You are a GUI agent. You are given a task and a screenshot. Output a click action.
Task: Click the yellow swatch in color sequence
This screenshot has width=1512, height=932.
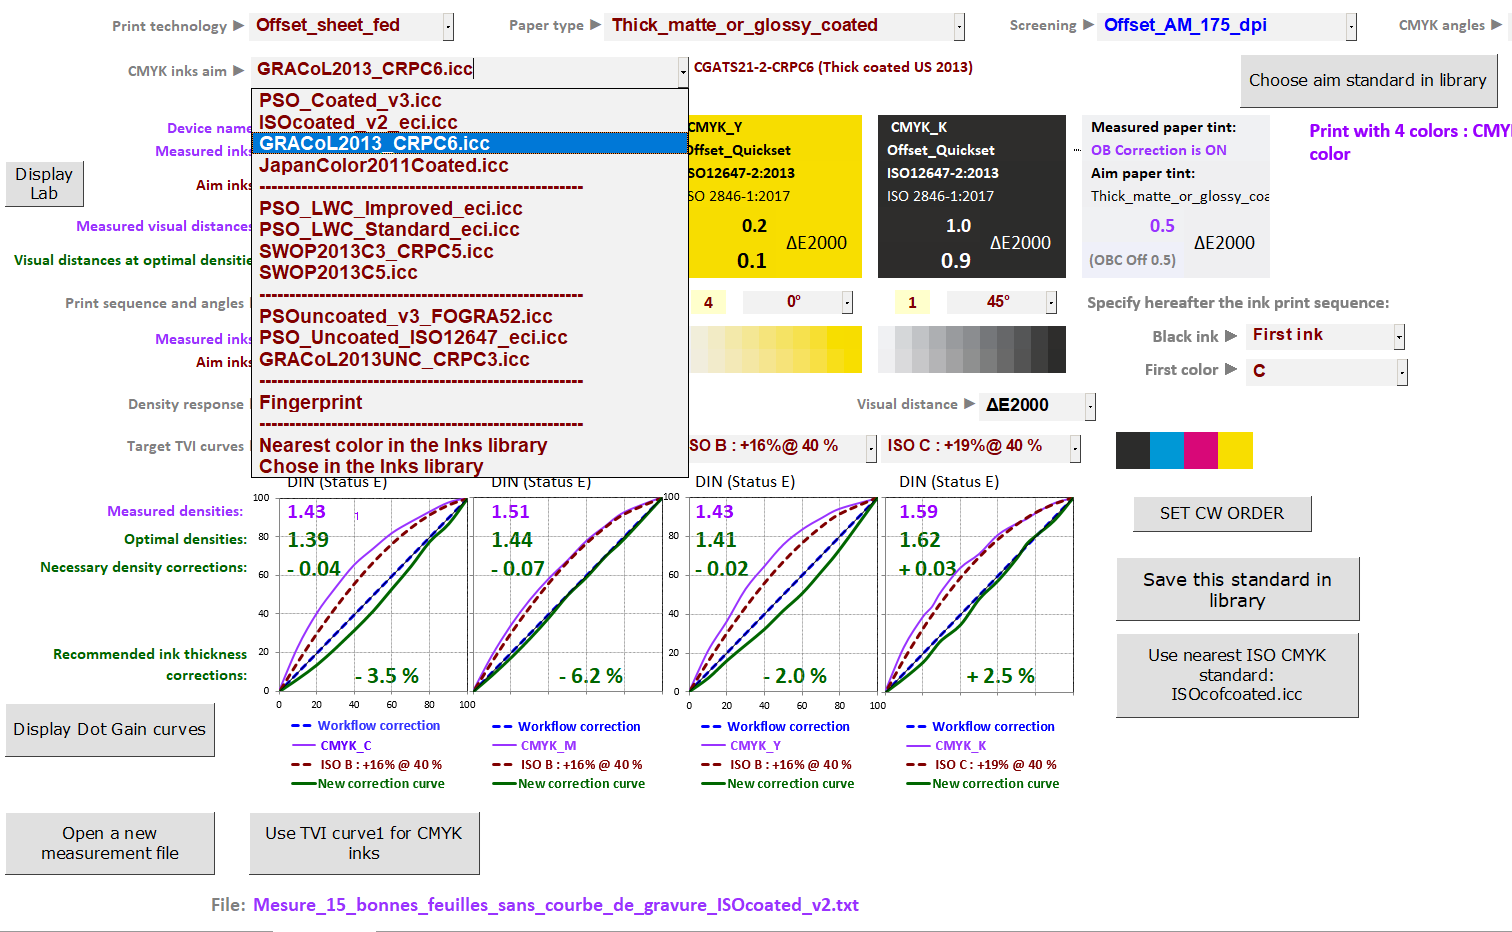pos(1235,450)
